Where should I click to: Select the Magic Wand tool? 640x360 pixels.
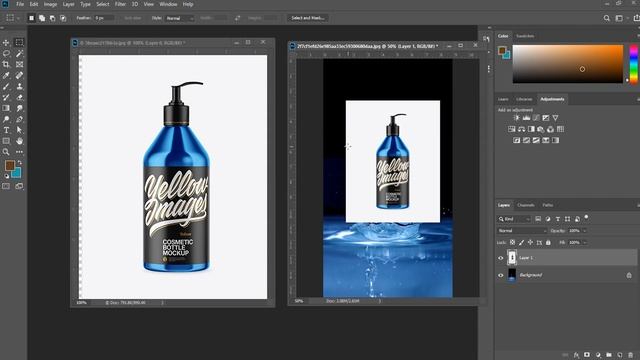(19, 53)
